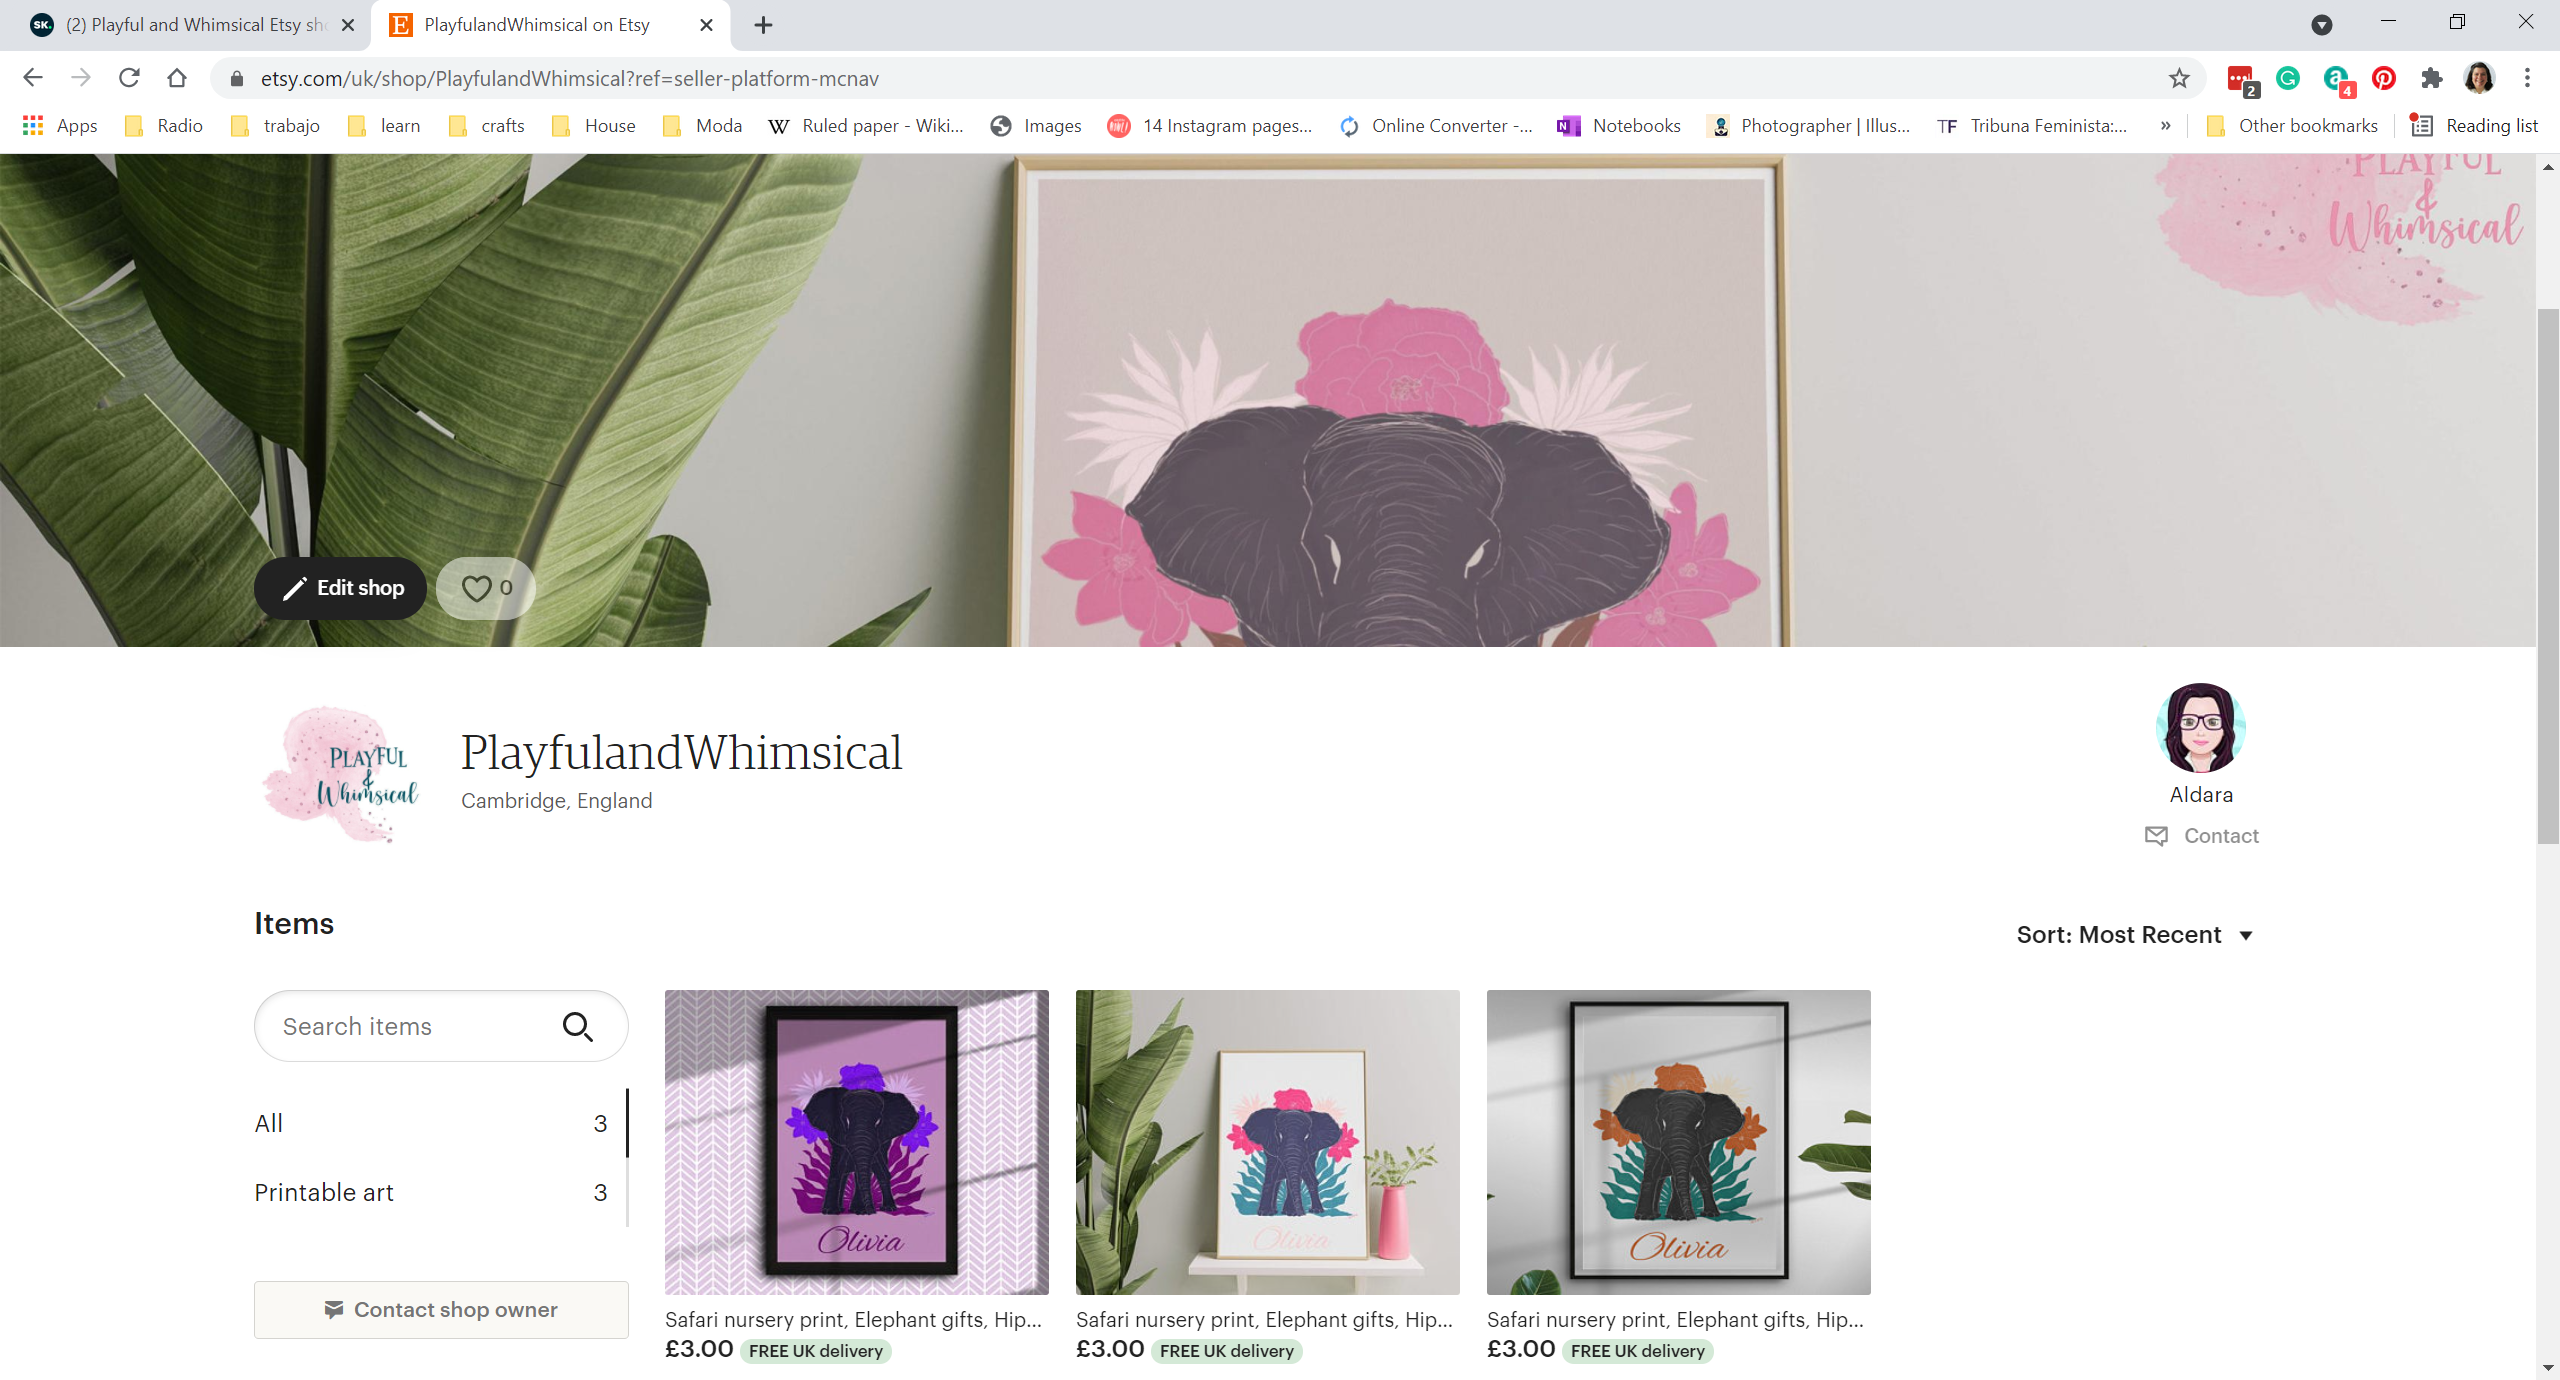Open the Online Converter bookmark

[1436, 126]
